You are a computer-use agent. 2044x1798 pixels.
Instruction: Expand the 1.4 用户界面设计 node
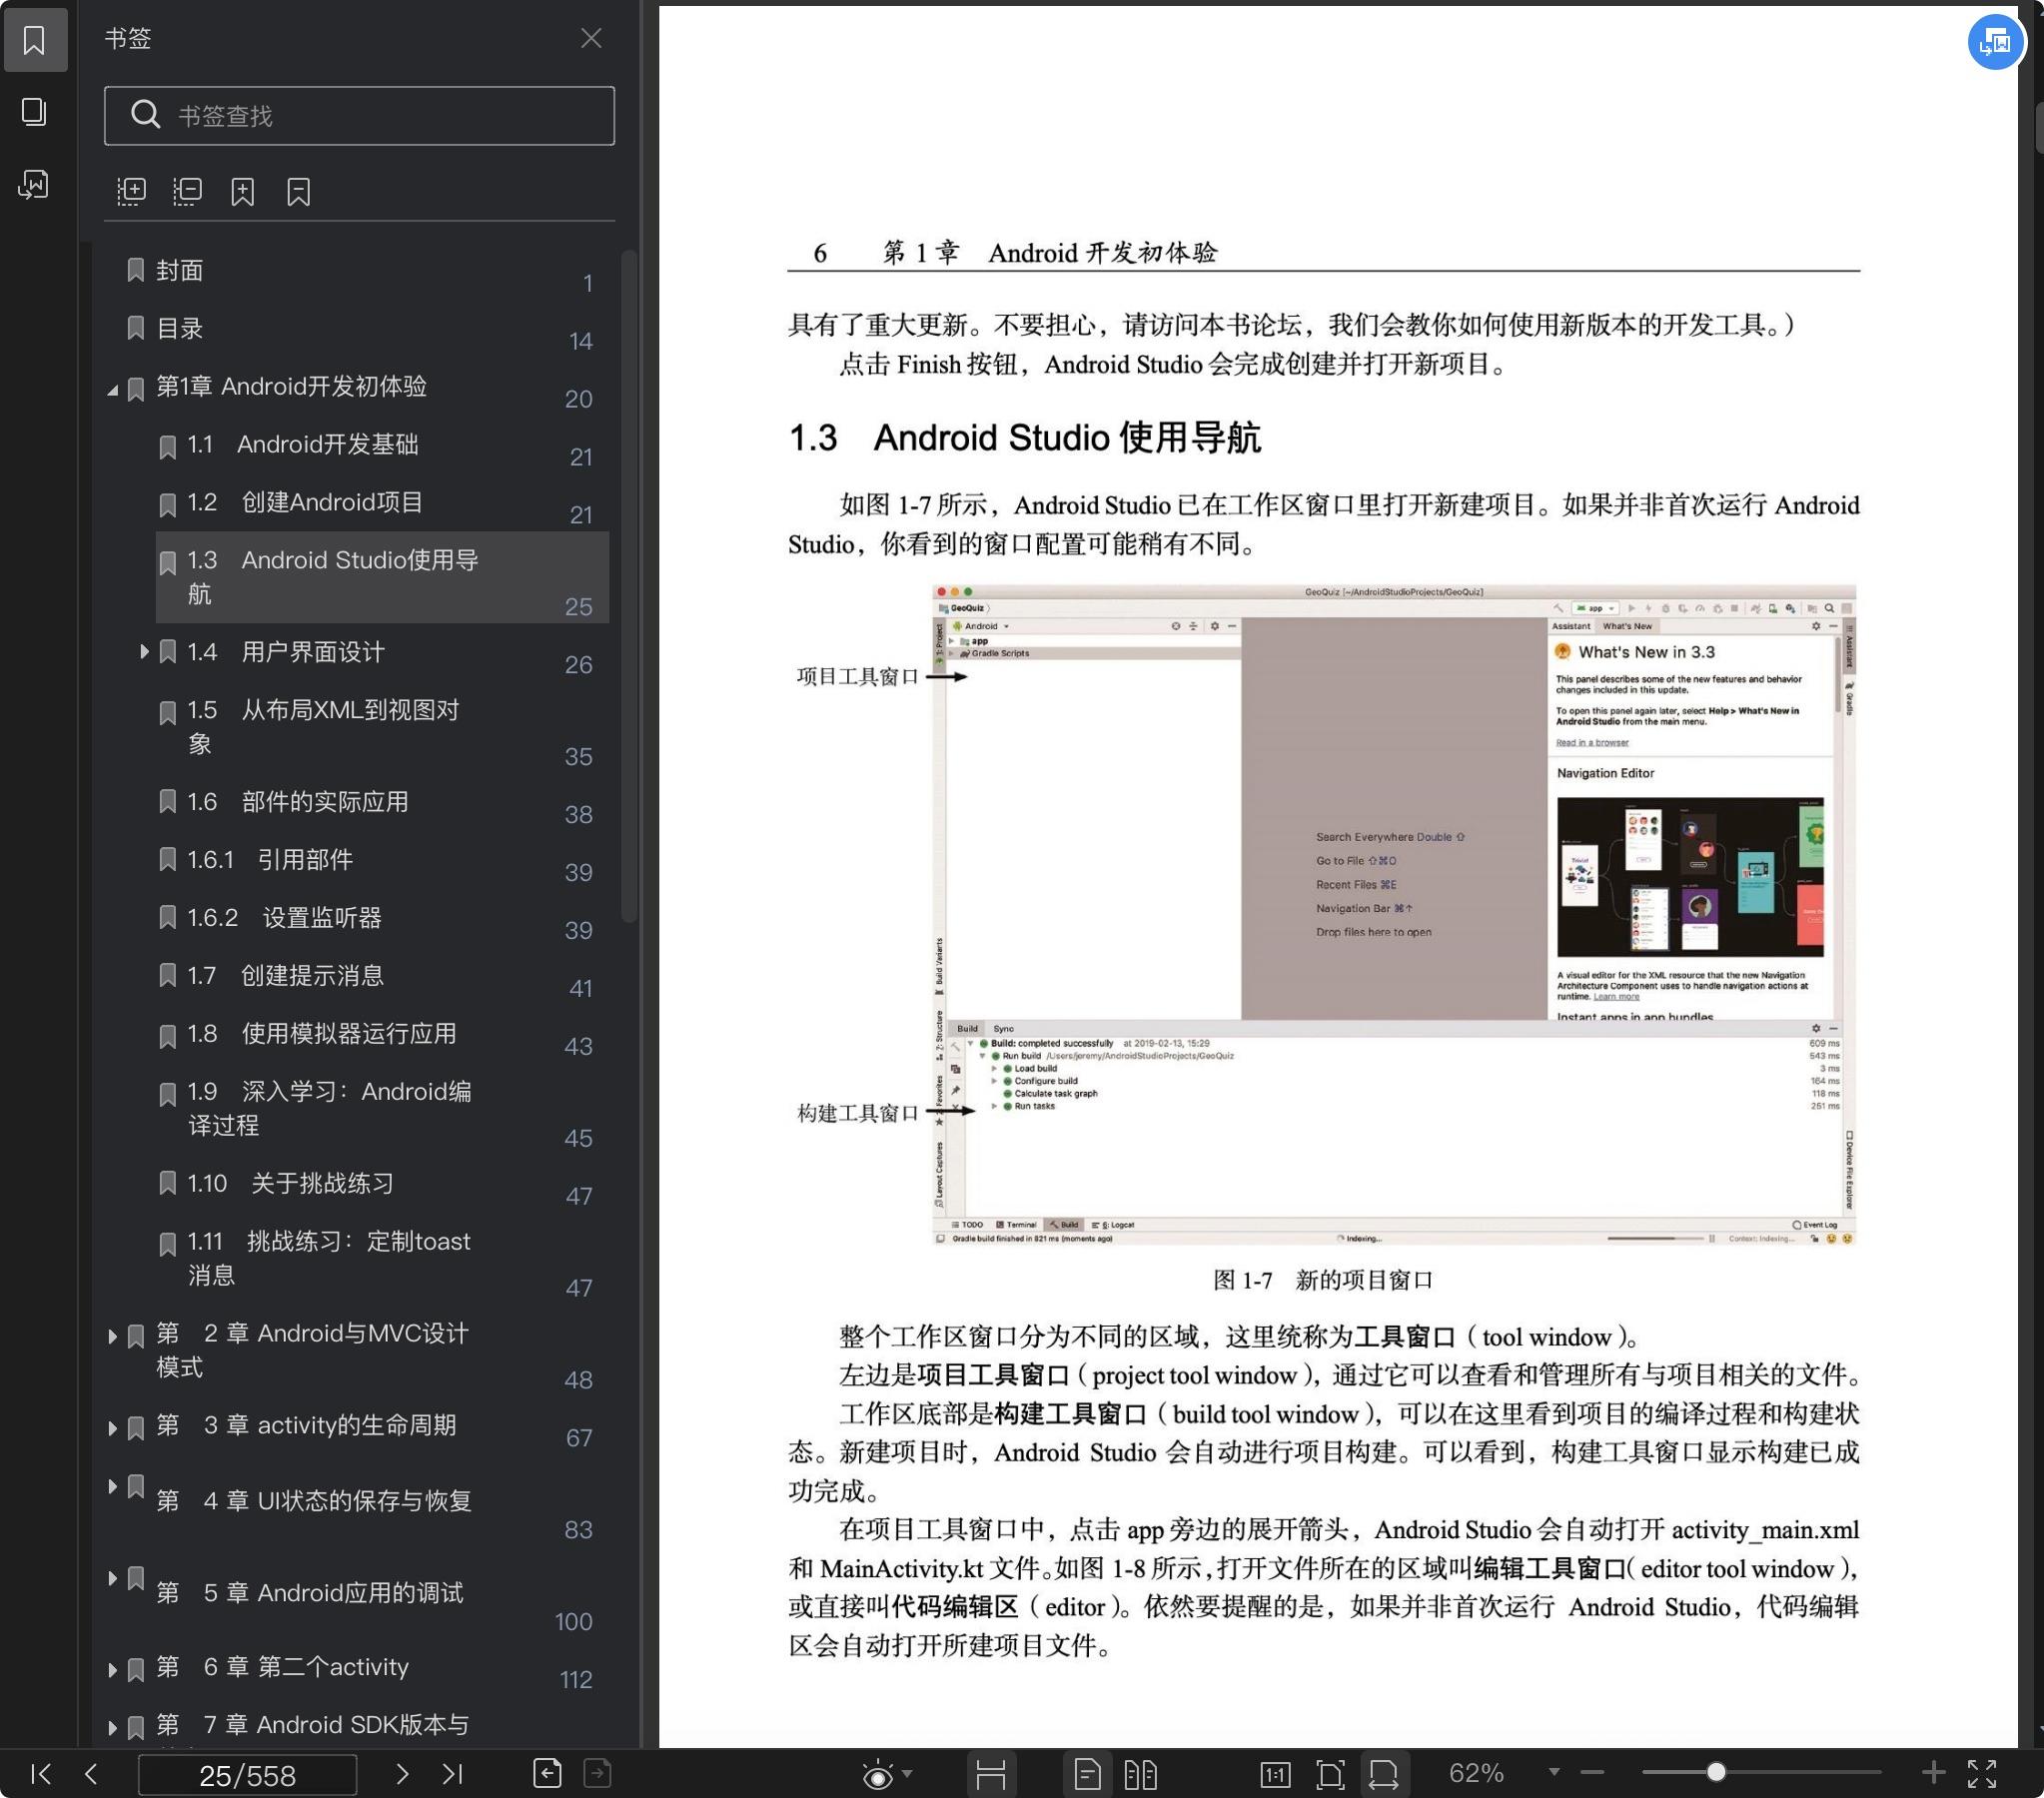pos(144,652)
